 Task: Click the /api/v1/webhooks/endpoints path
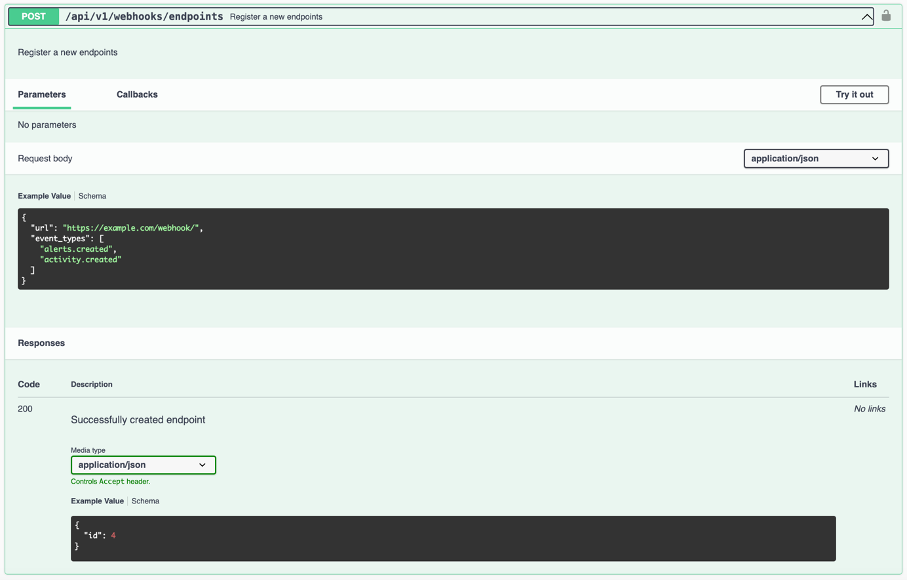144,16
